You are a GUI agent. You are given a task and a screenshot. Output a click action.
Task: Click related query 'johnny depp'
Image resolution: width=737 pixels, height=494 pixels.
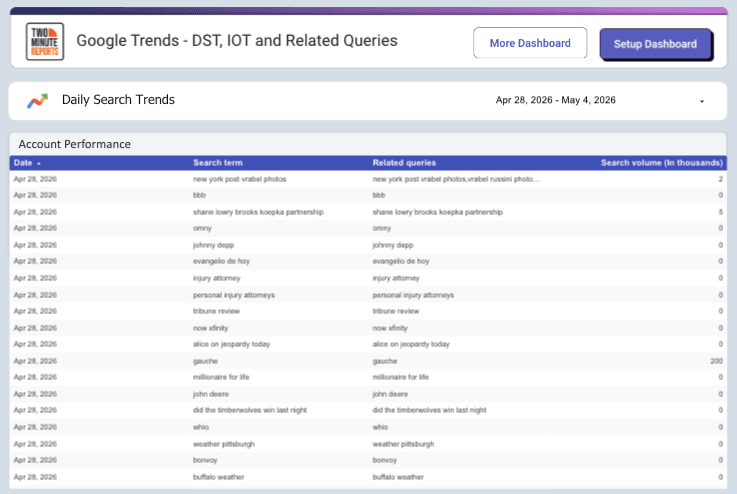pos(393,245)
